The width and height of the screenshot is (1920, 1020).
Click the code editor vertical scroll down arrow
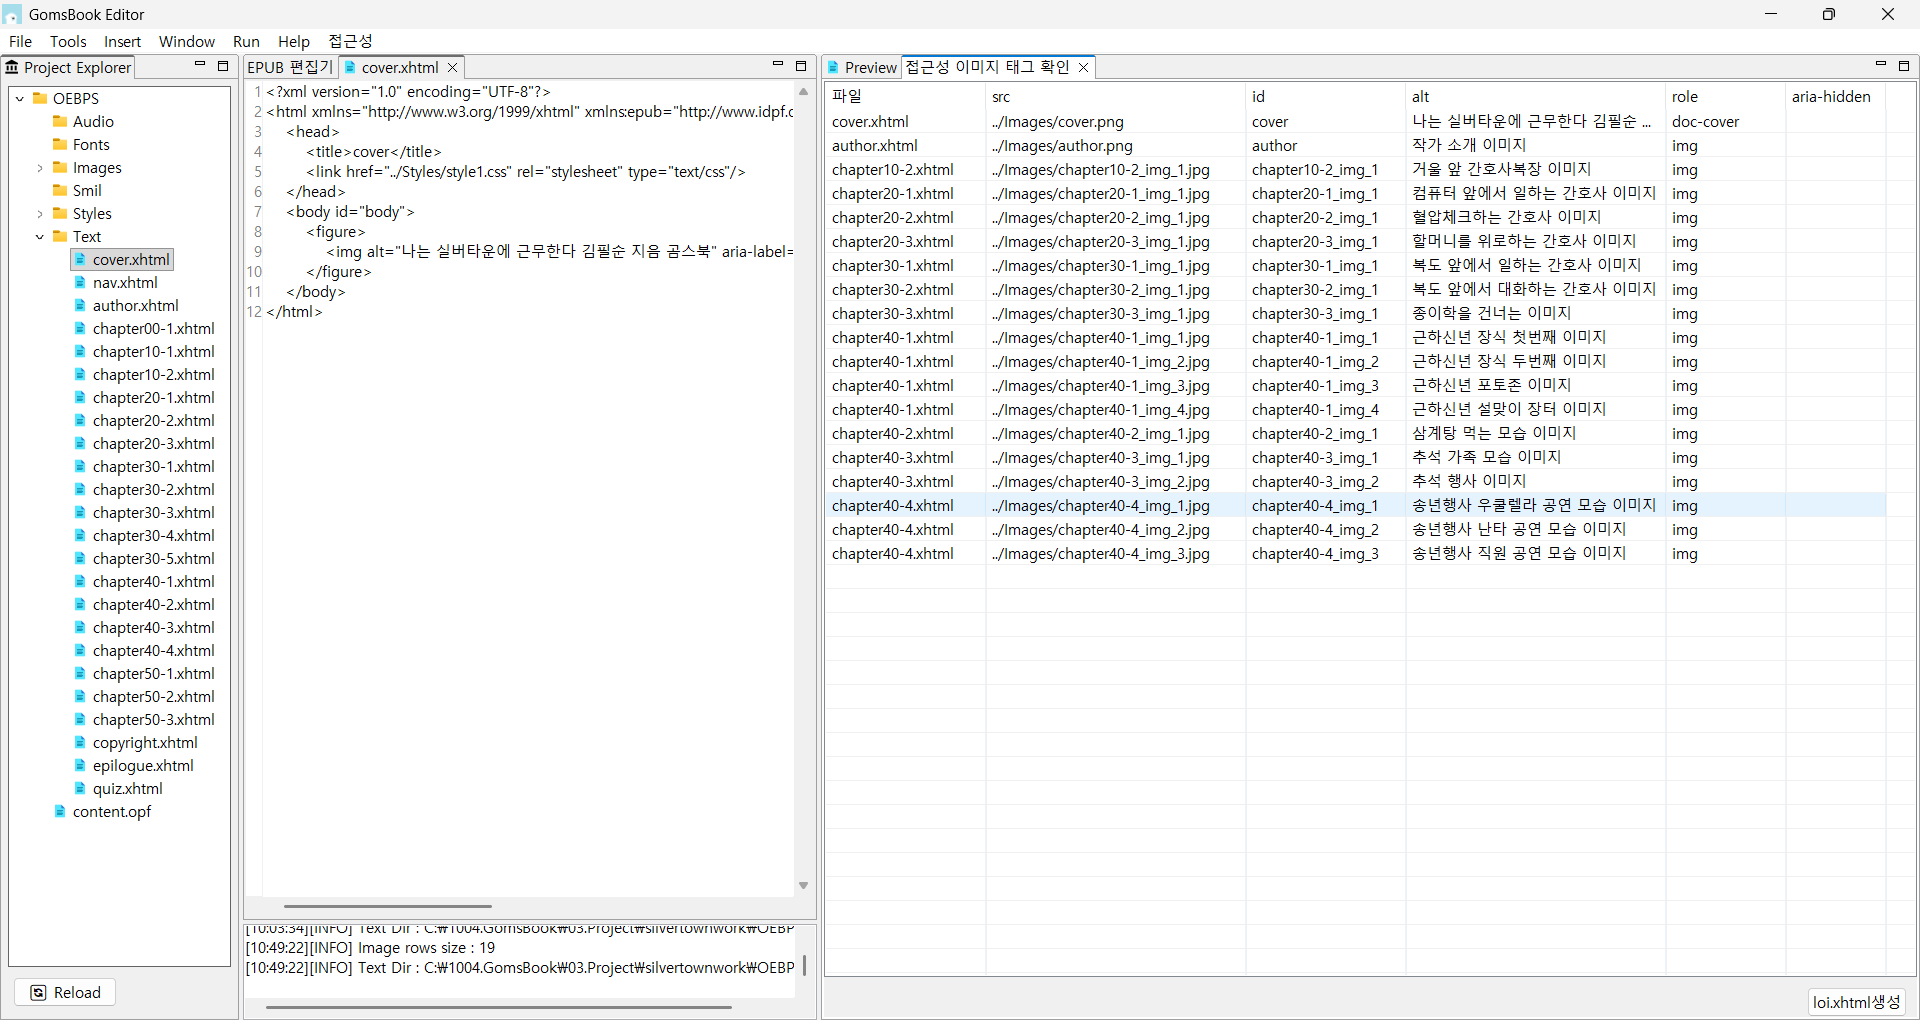point(803,885)
